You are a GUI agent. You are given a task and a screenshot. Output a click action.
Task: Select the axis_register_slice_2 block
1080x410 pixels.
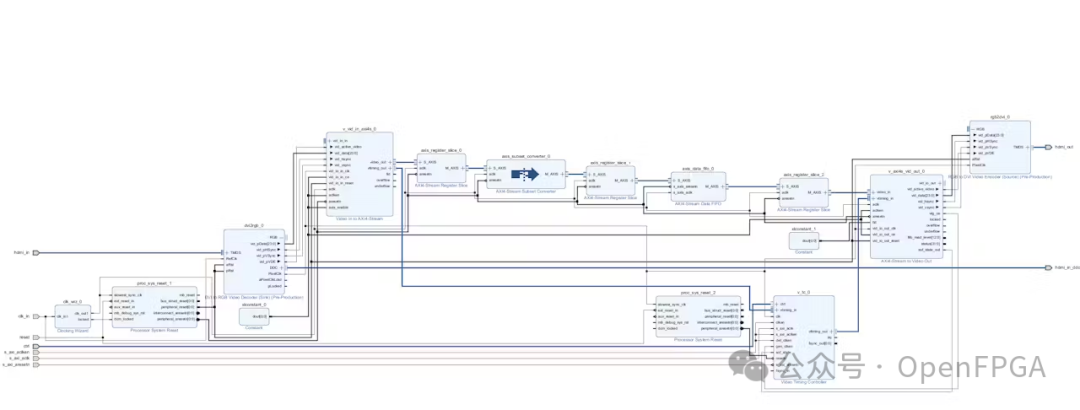pyautogui.click(x=806, y=194)
